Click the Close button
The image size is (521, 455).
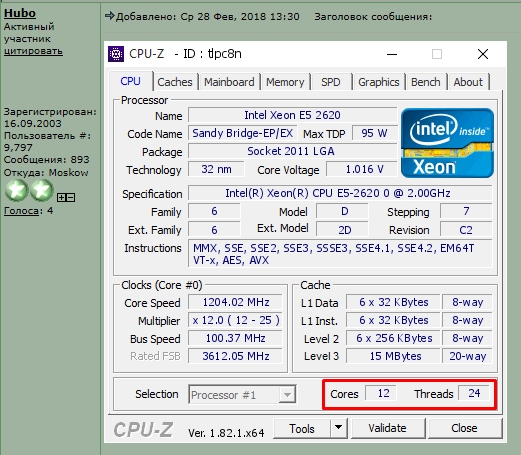[x=465, y=428]
